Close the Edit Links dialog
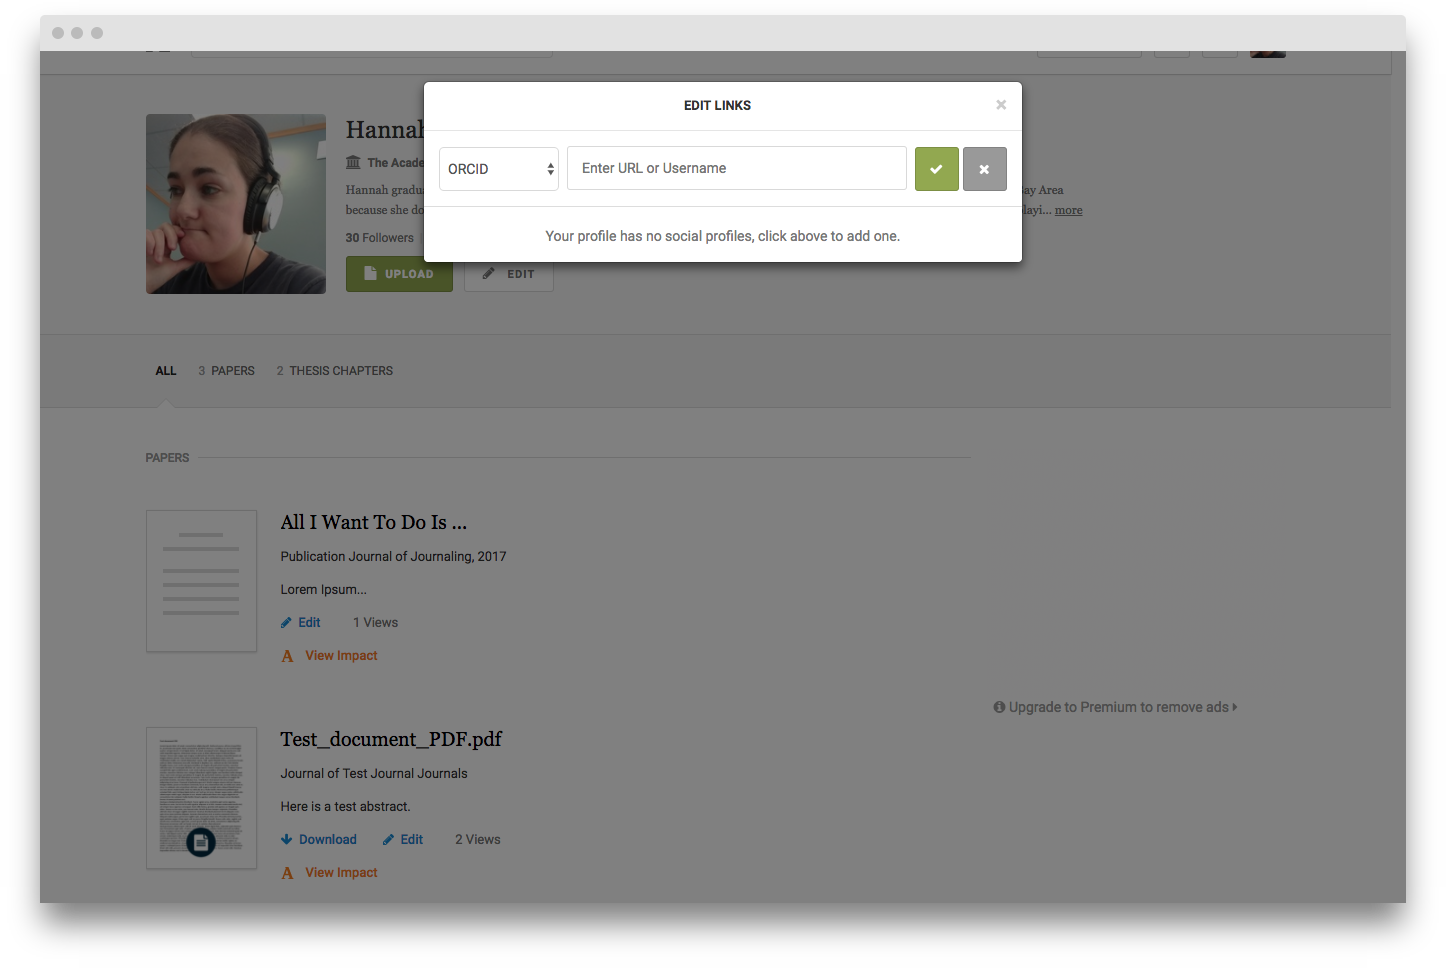 click(x=1000, y=105)
